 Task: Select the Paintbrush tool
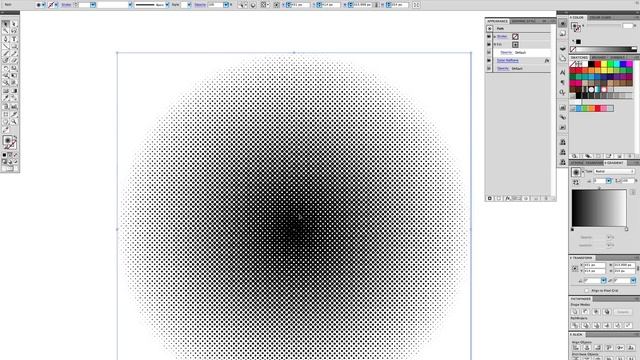click(6, 53)
